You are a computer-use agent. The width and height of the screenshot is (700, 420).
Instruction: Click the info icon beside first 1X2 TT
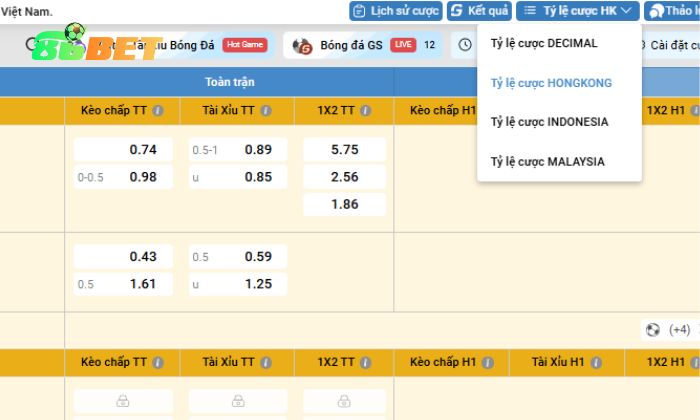click(x=365, y=111)
